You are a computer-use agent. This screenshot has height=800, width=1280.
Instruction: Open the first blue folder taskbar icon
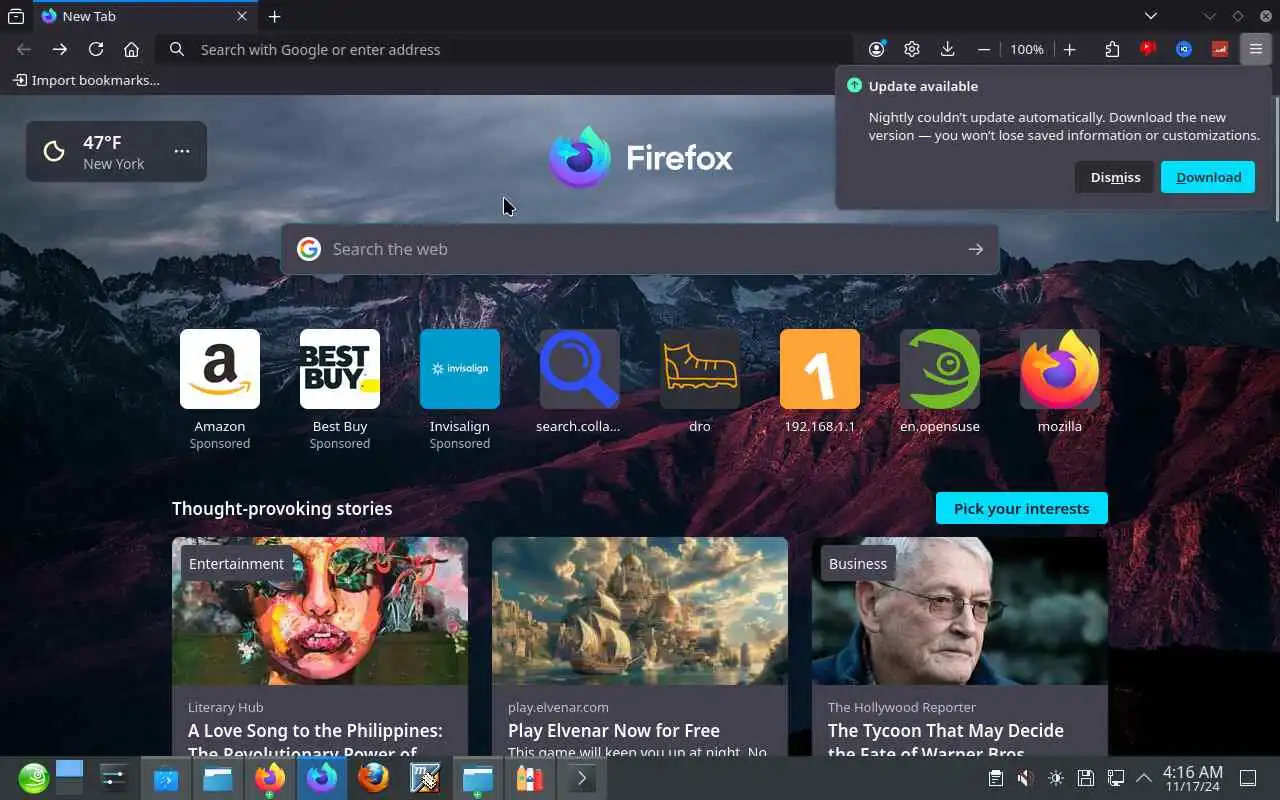(217, 778)
